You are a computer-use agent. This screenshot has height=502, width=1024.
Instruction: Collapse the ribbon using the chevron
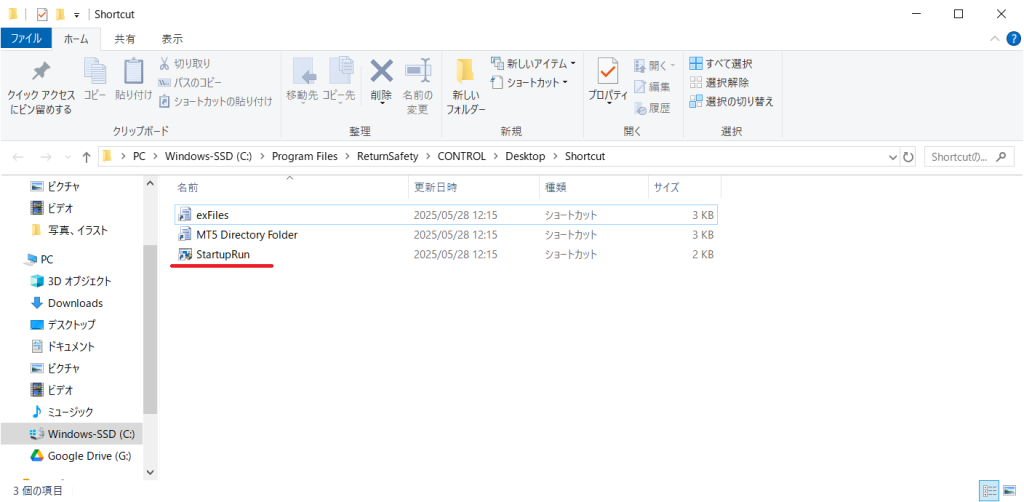pos(996,39)
